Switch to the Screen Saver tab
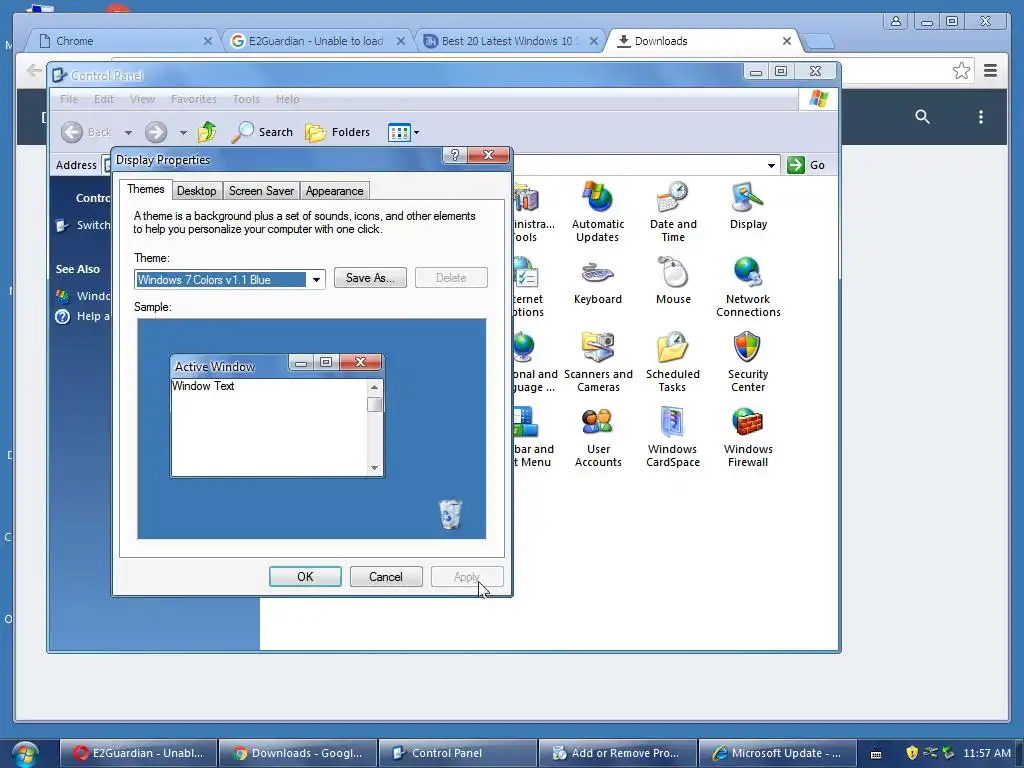The height and width of the screenshot is (768, 1024). click(x=261, y=191)
